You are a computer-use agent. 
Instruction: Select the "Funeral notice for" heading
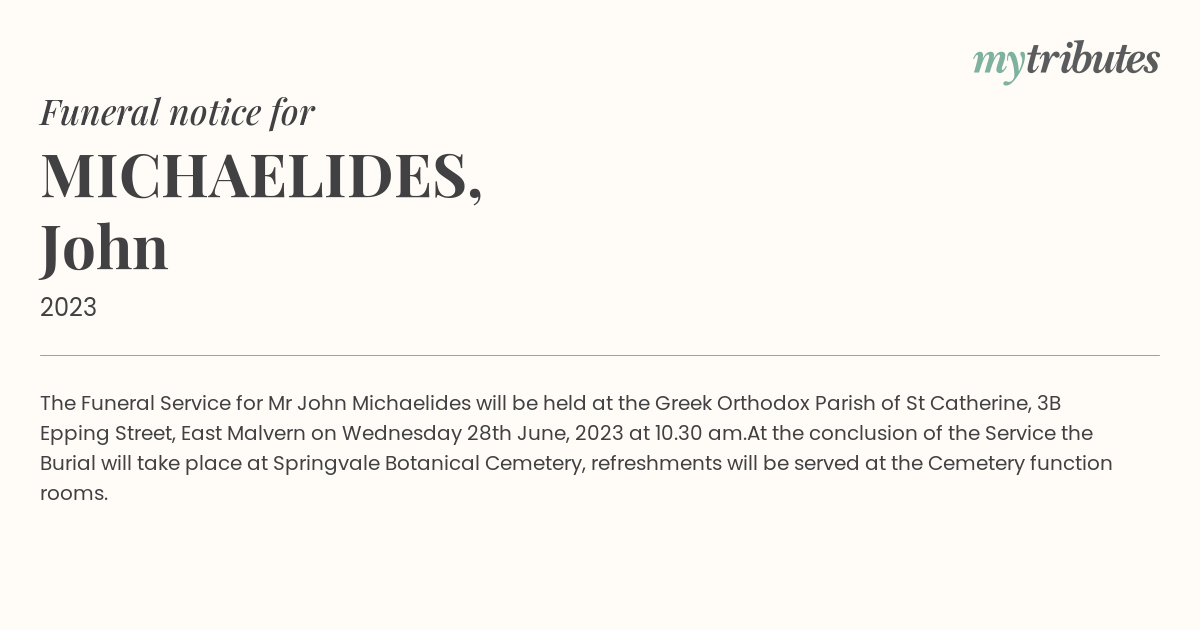coord(177,112)
